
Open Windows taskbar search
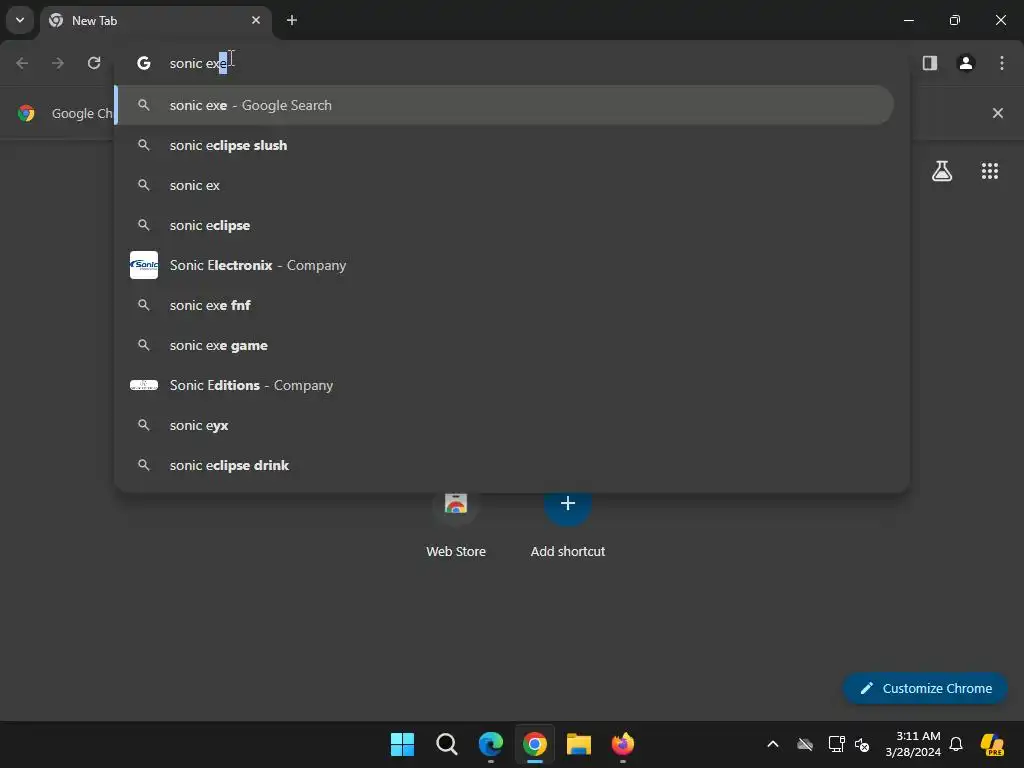(447, 744)
